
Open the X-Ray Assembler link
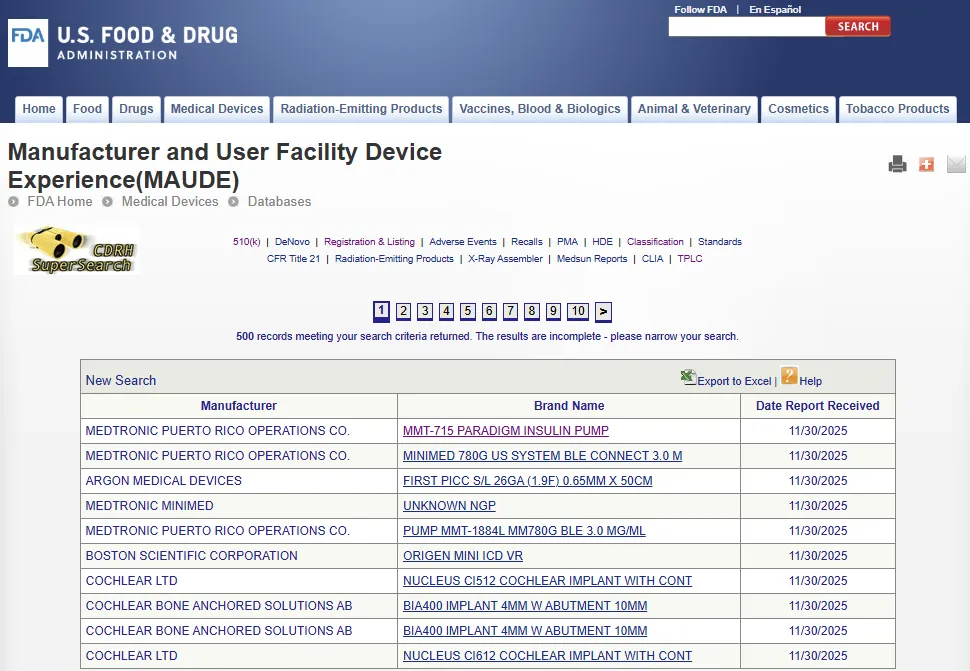(505, 259)
